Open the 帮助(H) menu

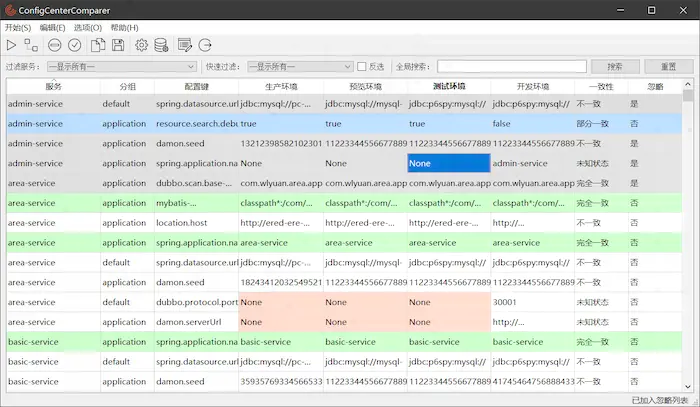click(x=125, y=28)
